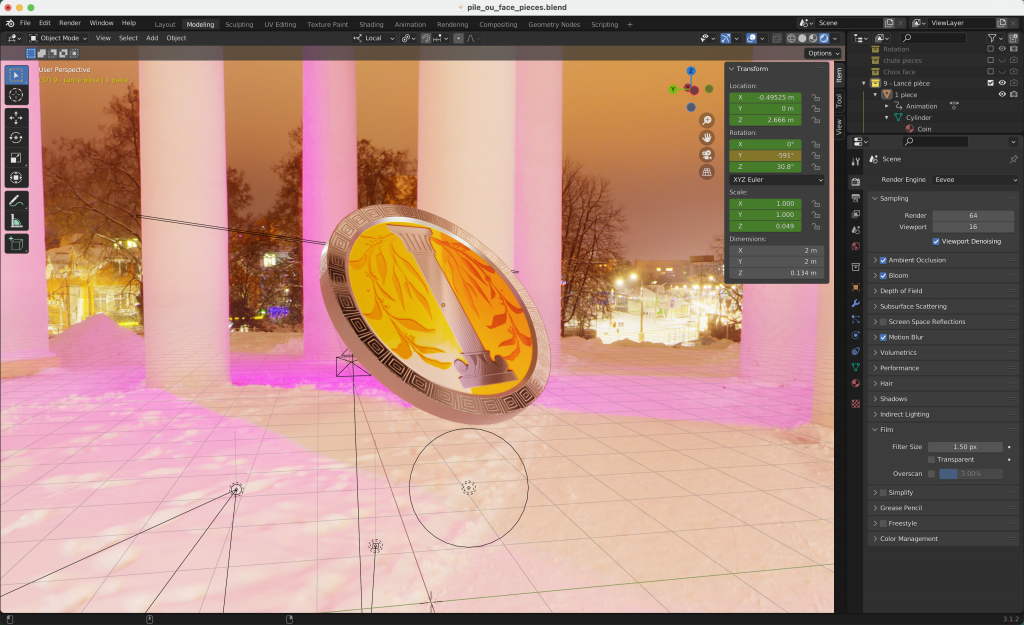Select the Add Cube tool
Image resolution: width=1024 pixels, height=625 pixels.
tap(16, 244)
